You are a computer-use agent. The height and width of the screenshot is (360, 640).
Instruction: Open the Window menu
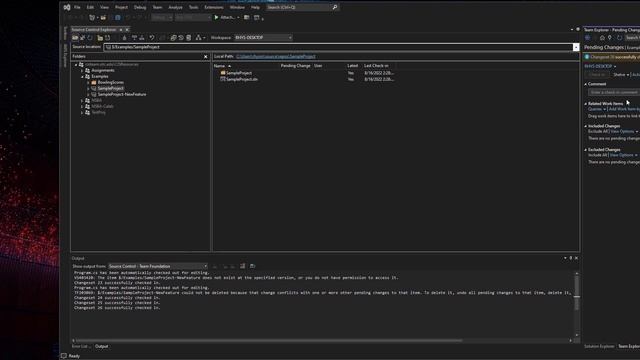237,7
